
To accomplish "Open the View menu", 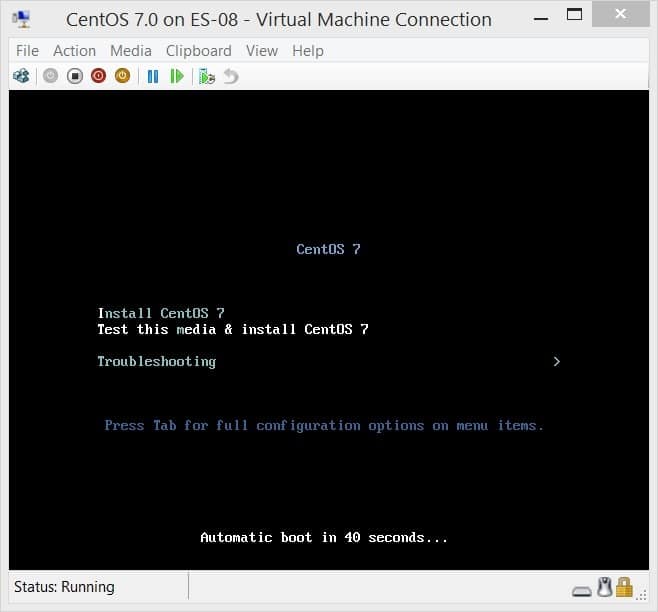I will tap(261, 50).
